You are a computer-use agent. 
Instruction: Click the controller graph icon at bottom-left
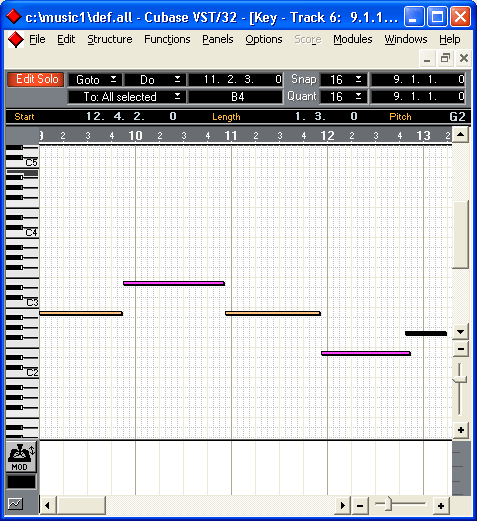15,504
